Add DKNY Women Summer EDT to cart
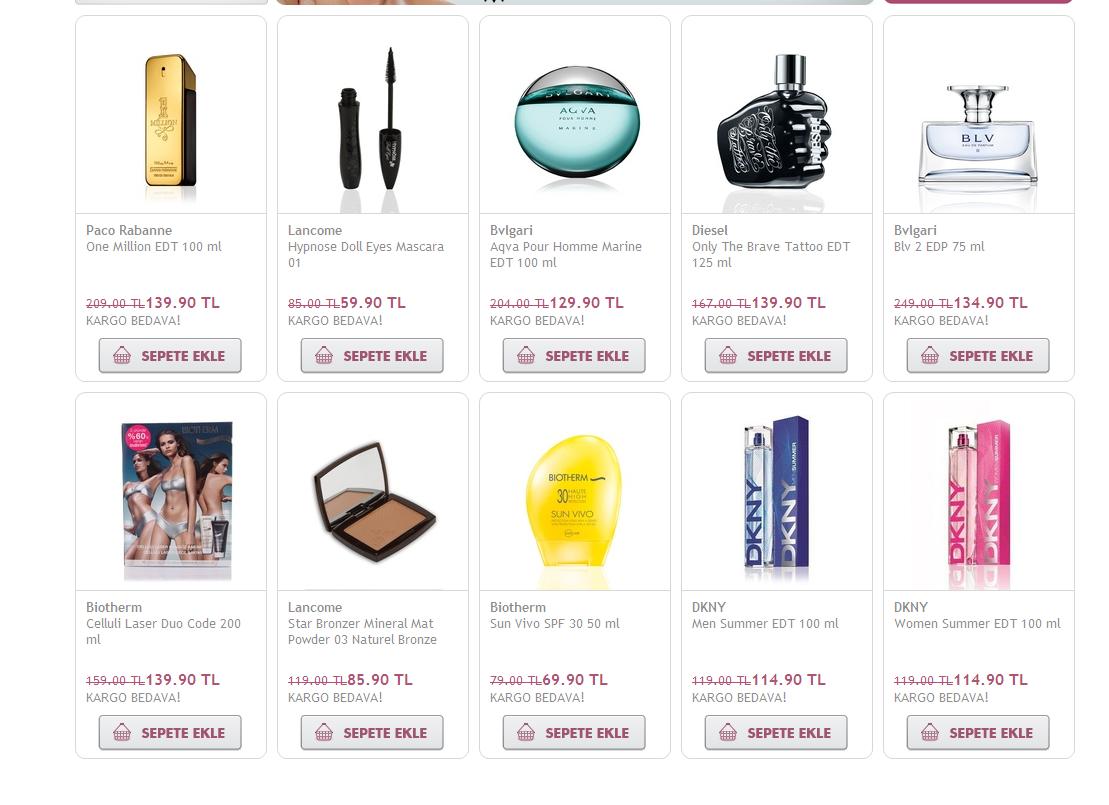Screen dimensions: 1109x805 [x=978, y=733]
